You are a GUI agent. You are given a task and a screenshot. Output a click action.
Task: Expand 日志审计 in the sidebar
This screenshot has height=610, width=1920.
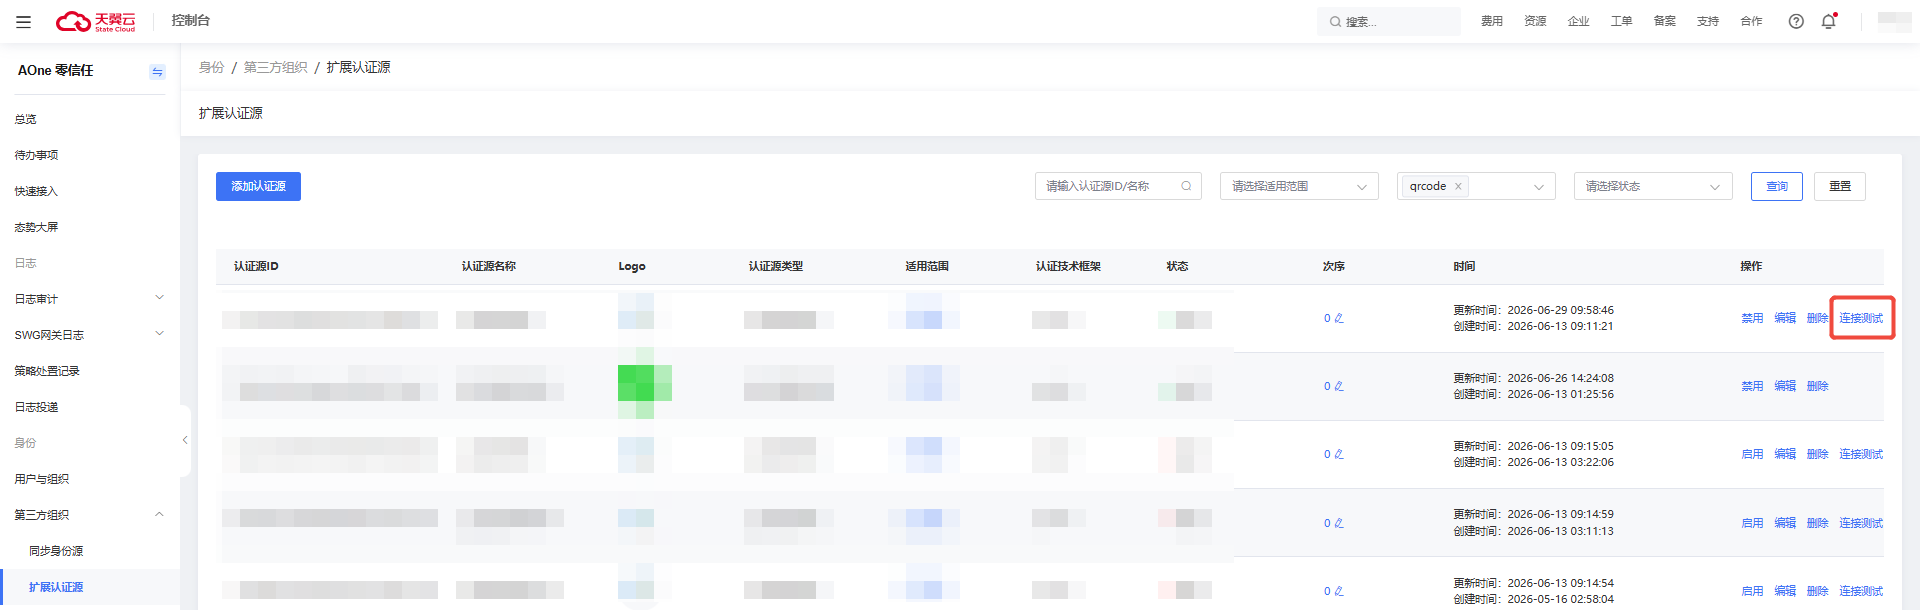click(90, 299)
